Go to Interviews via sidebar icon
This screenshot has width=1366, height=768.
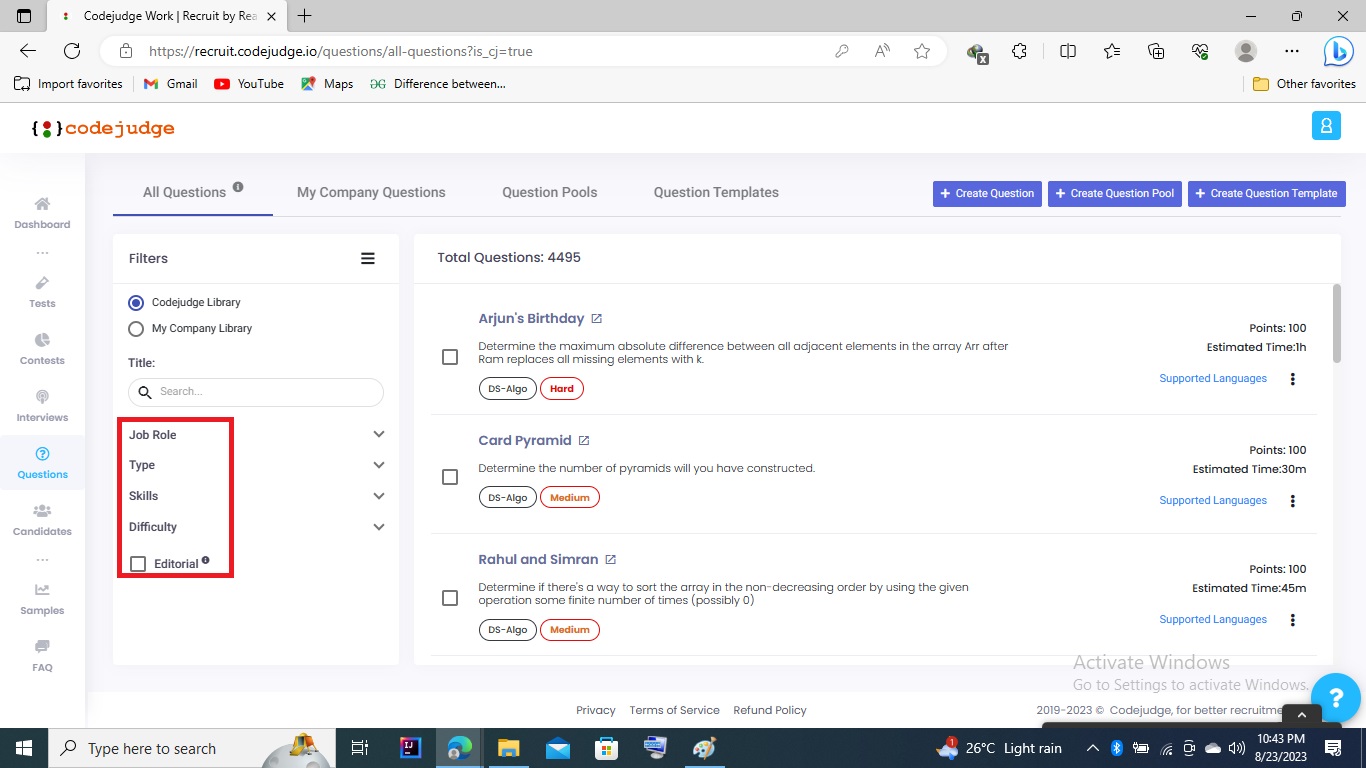[41, 404]
